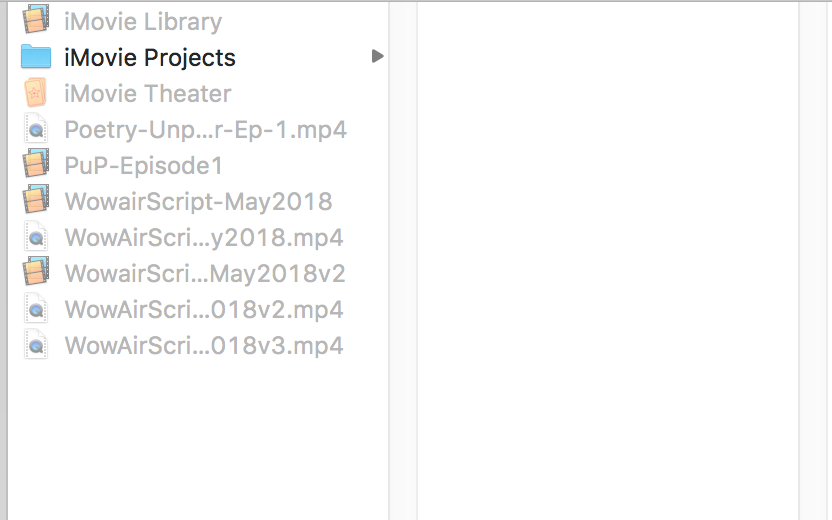Click the WowAirScri…018v3.mp4 file icon
The image size is (832, 520).
point(36,345)
